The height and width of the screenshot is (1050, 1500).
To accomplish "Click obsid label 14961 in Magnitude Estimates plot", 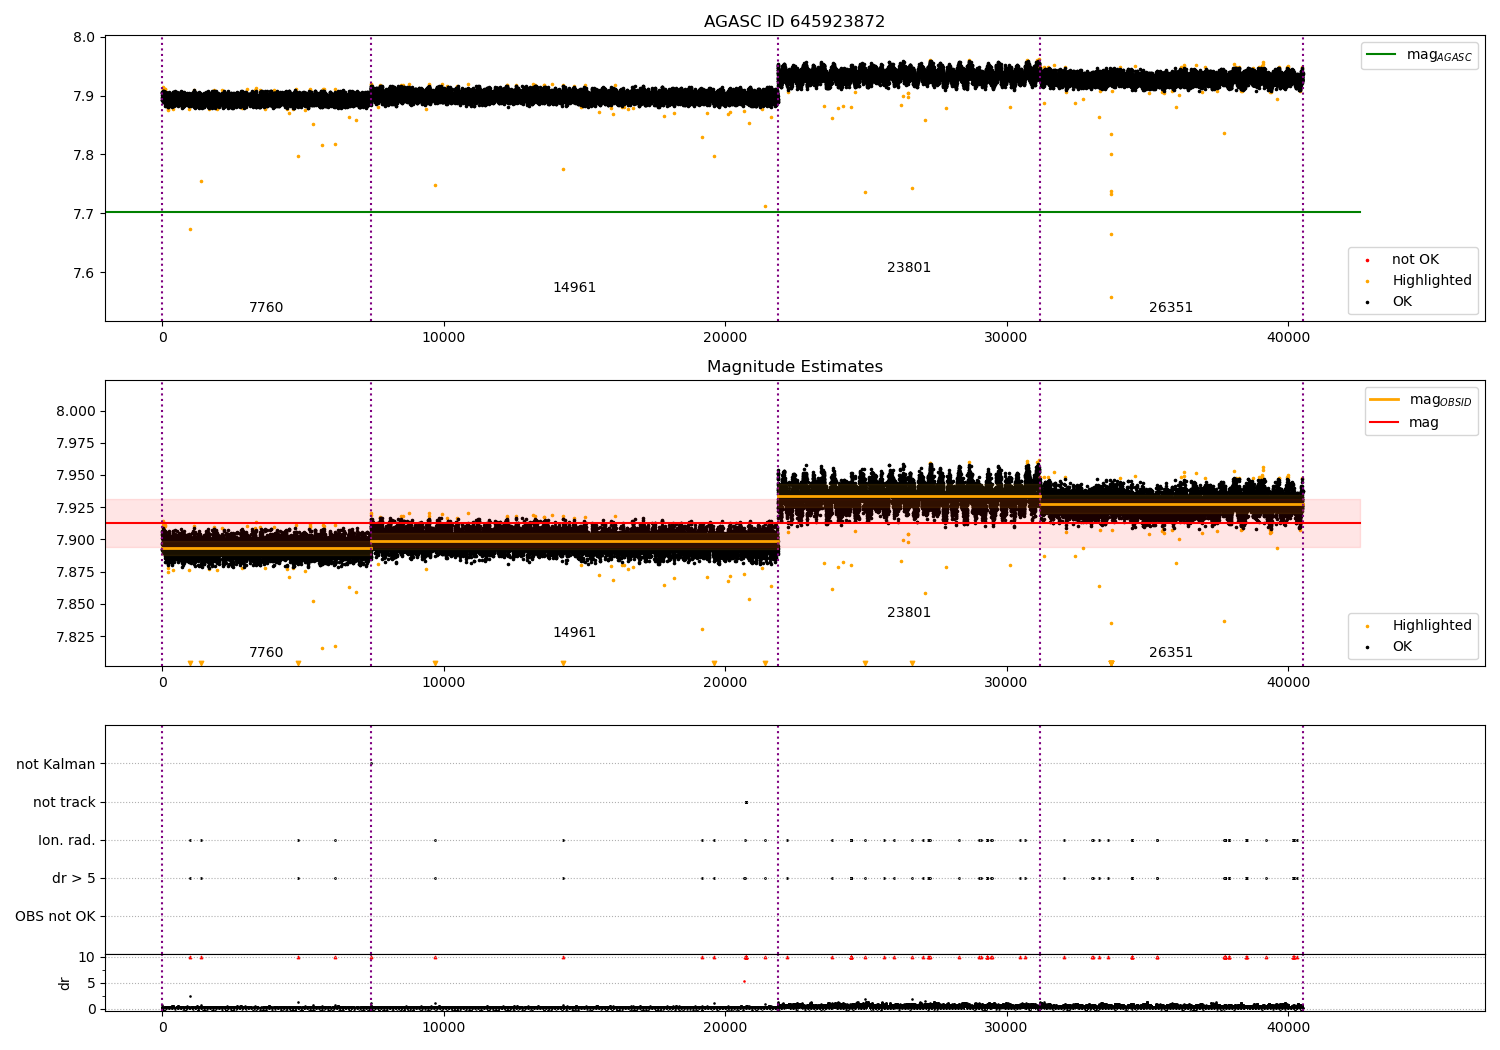I will (574, 633).
